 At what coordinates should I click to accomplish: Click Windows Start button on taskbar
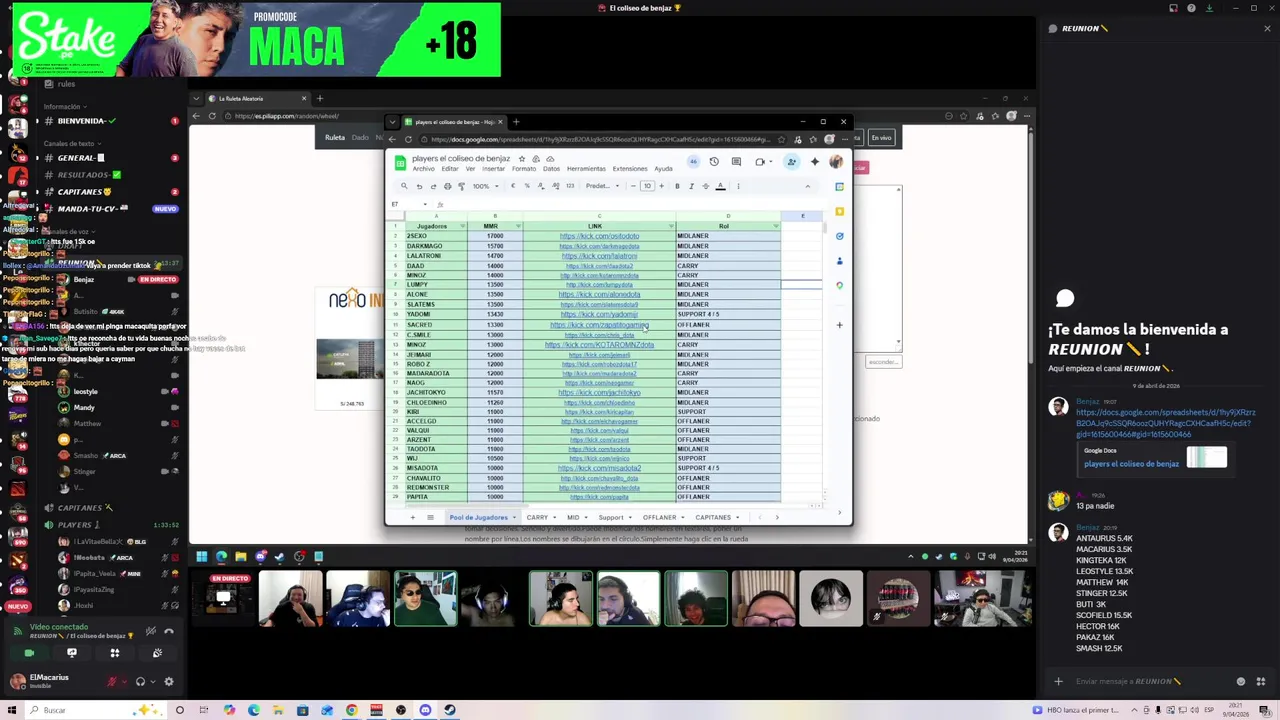(x=10, y=710)
